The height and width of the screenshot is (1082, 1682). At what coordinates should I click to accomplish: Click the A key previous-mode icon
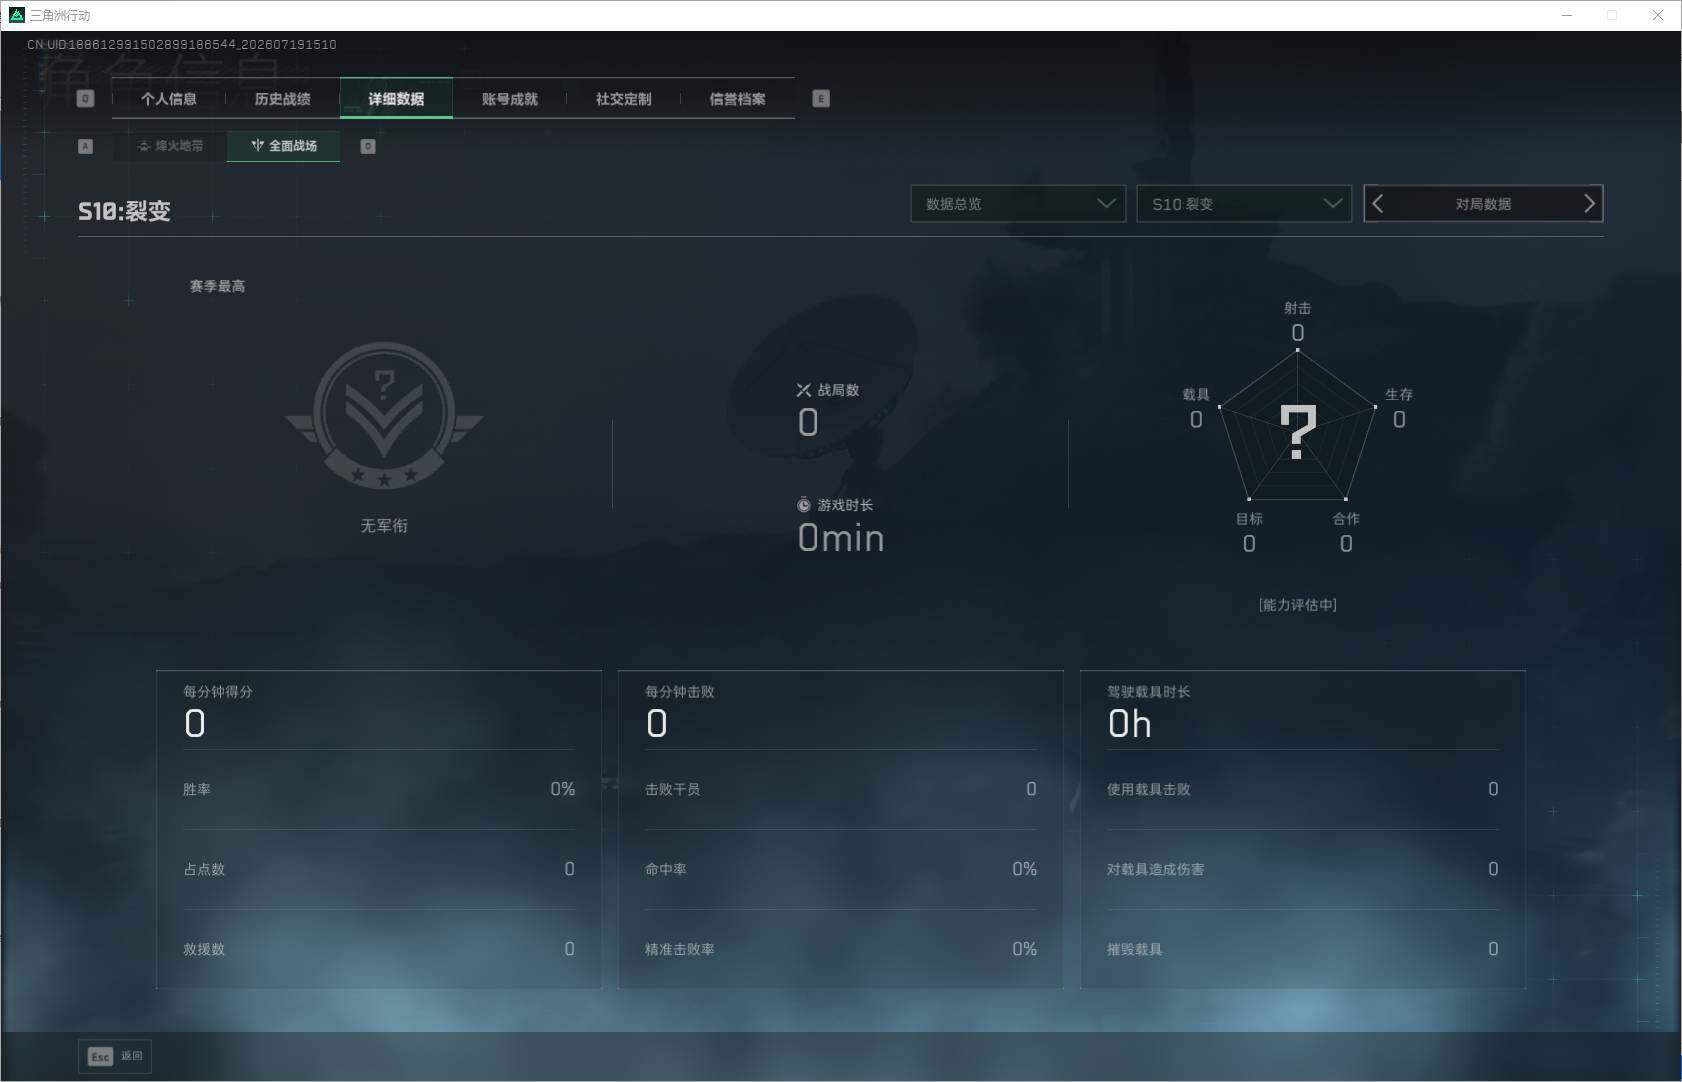point(86,146)
